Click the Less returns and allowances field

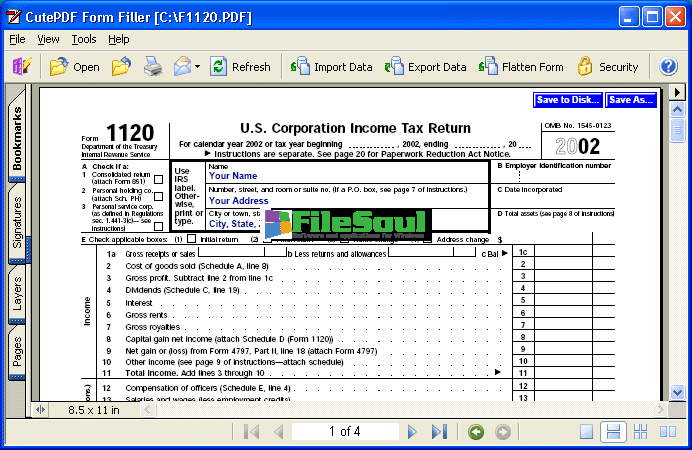coord(432,252)
